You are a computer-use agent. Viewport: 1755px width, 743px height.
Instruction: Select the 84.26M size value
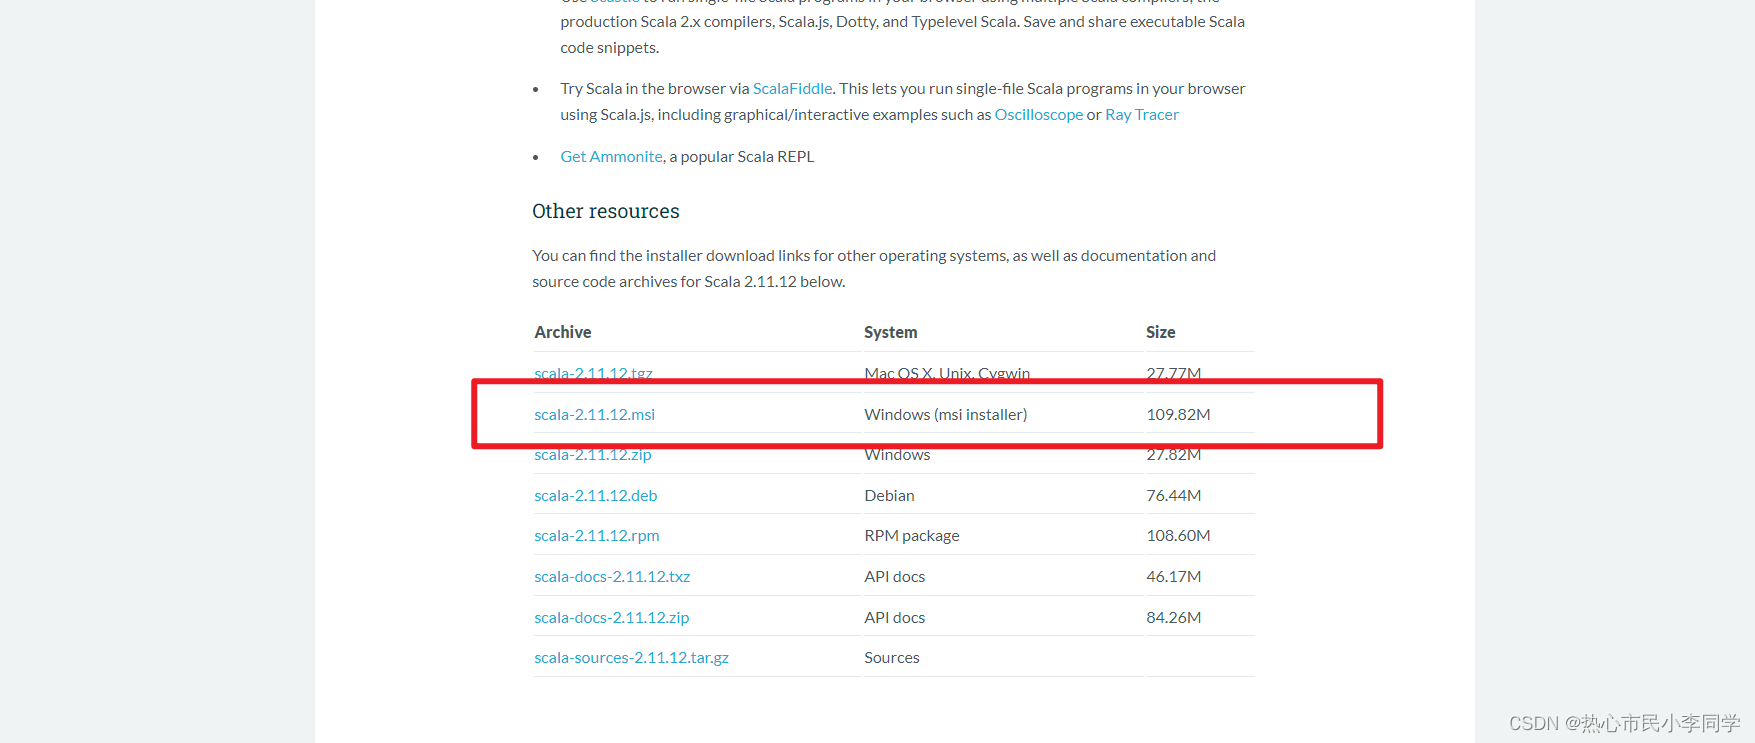1173,618
